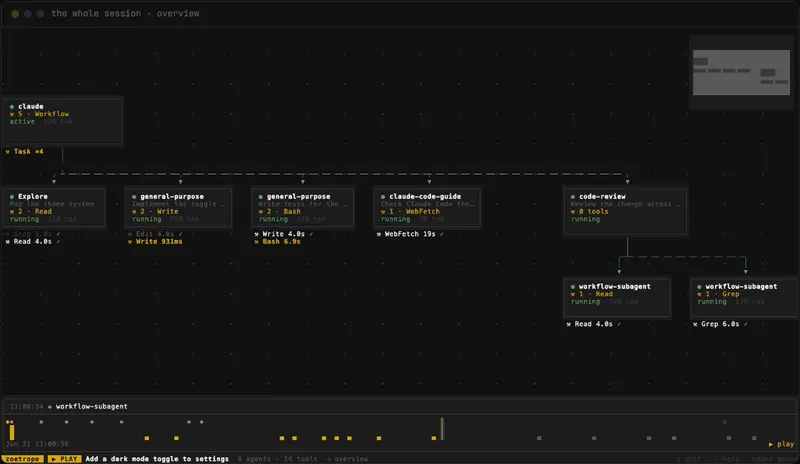Image resolution: width=800 pixels, height=464 pixels.
Task: Select the claude root agent node
Action: [63, 120]
